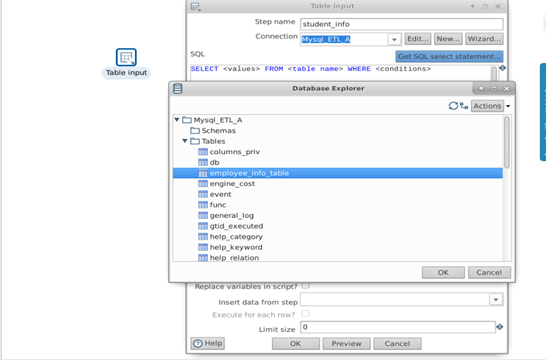
Task: Select the general_log table icon
Action: coord(203,216)
